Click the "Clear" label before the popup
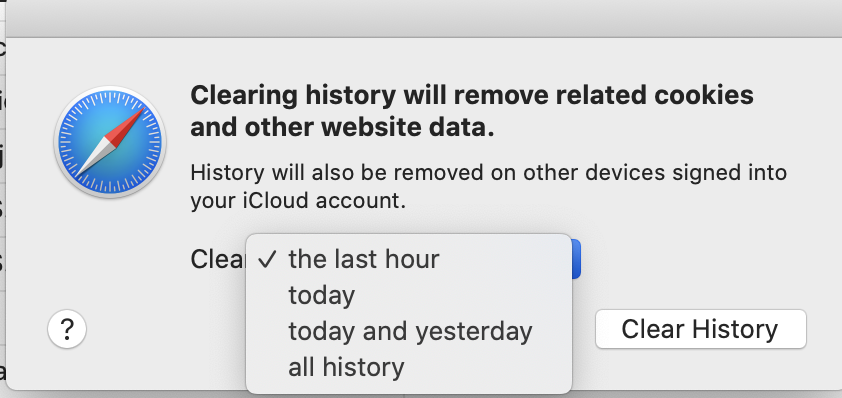842x398 pixels. (x=218, y=259)
